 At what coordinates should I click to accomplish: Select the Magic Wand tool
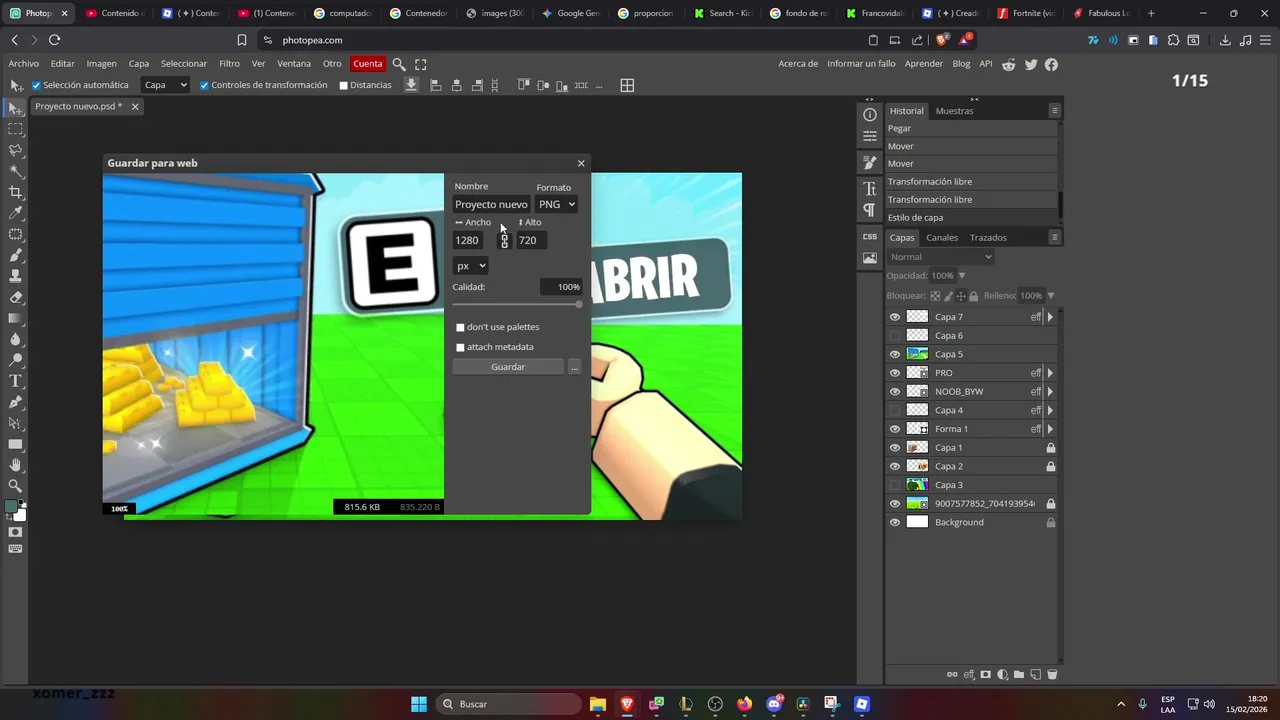(x=15, y=171)
